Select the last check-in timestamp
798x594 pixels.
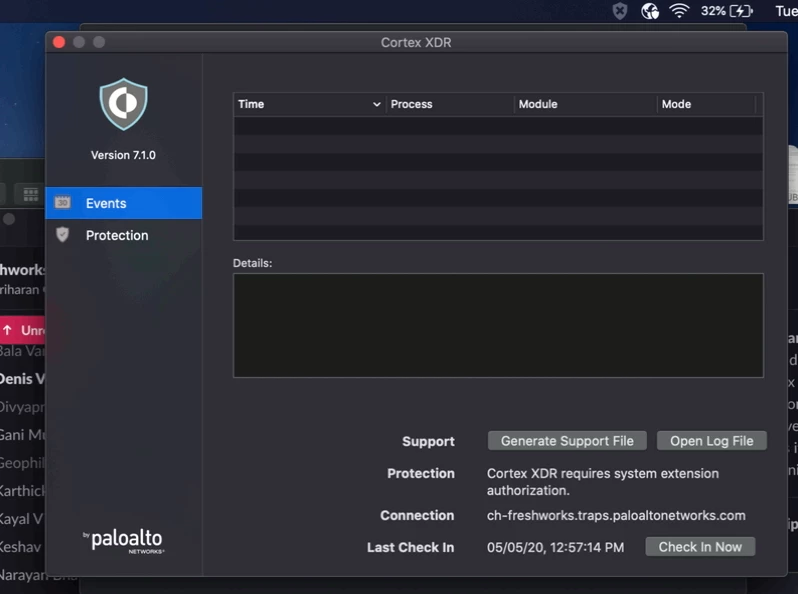pos(555,547)
